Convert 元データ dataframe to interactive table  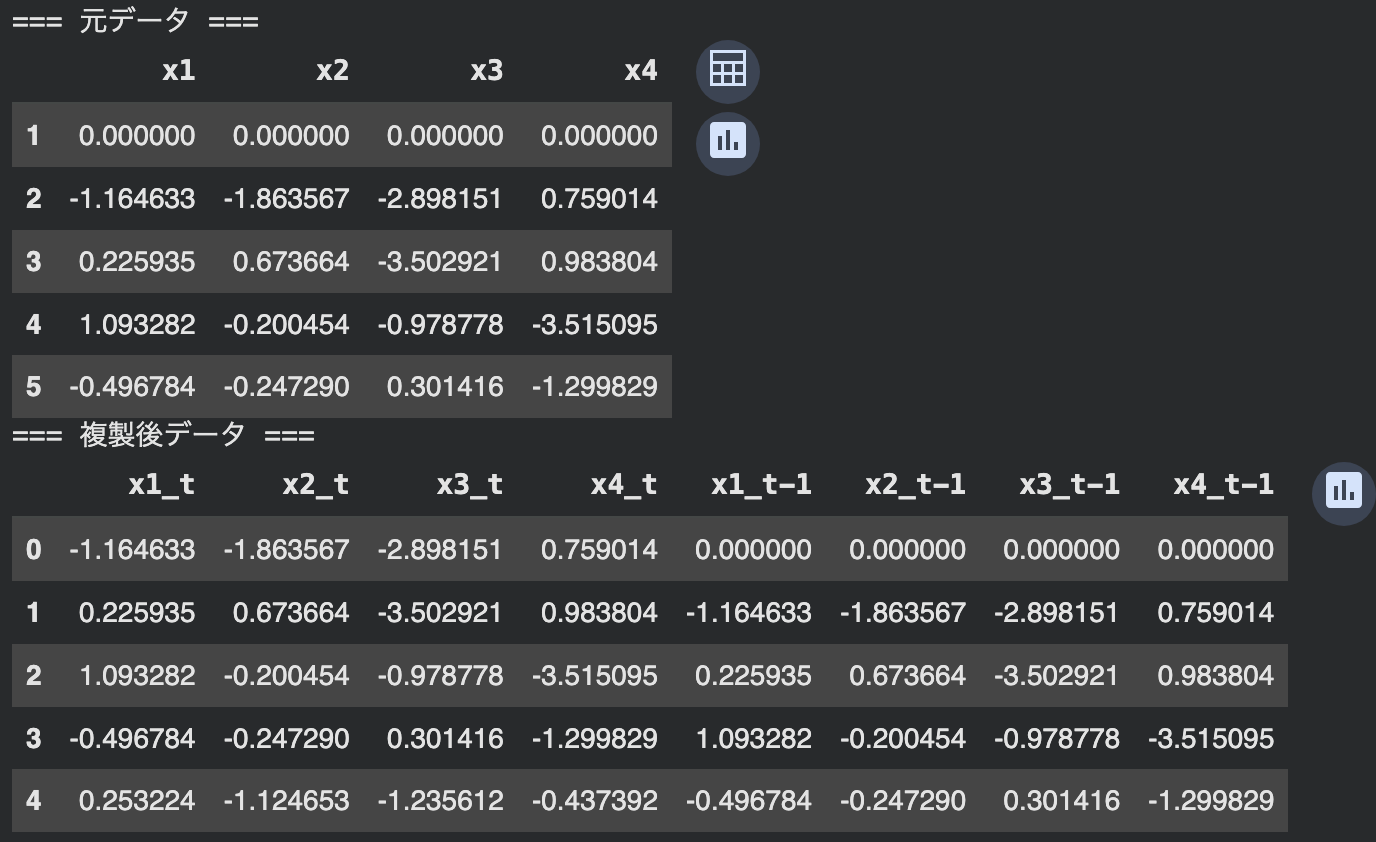tap(727, 70)
